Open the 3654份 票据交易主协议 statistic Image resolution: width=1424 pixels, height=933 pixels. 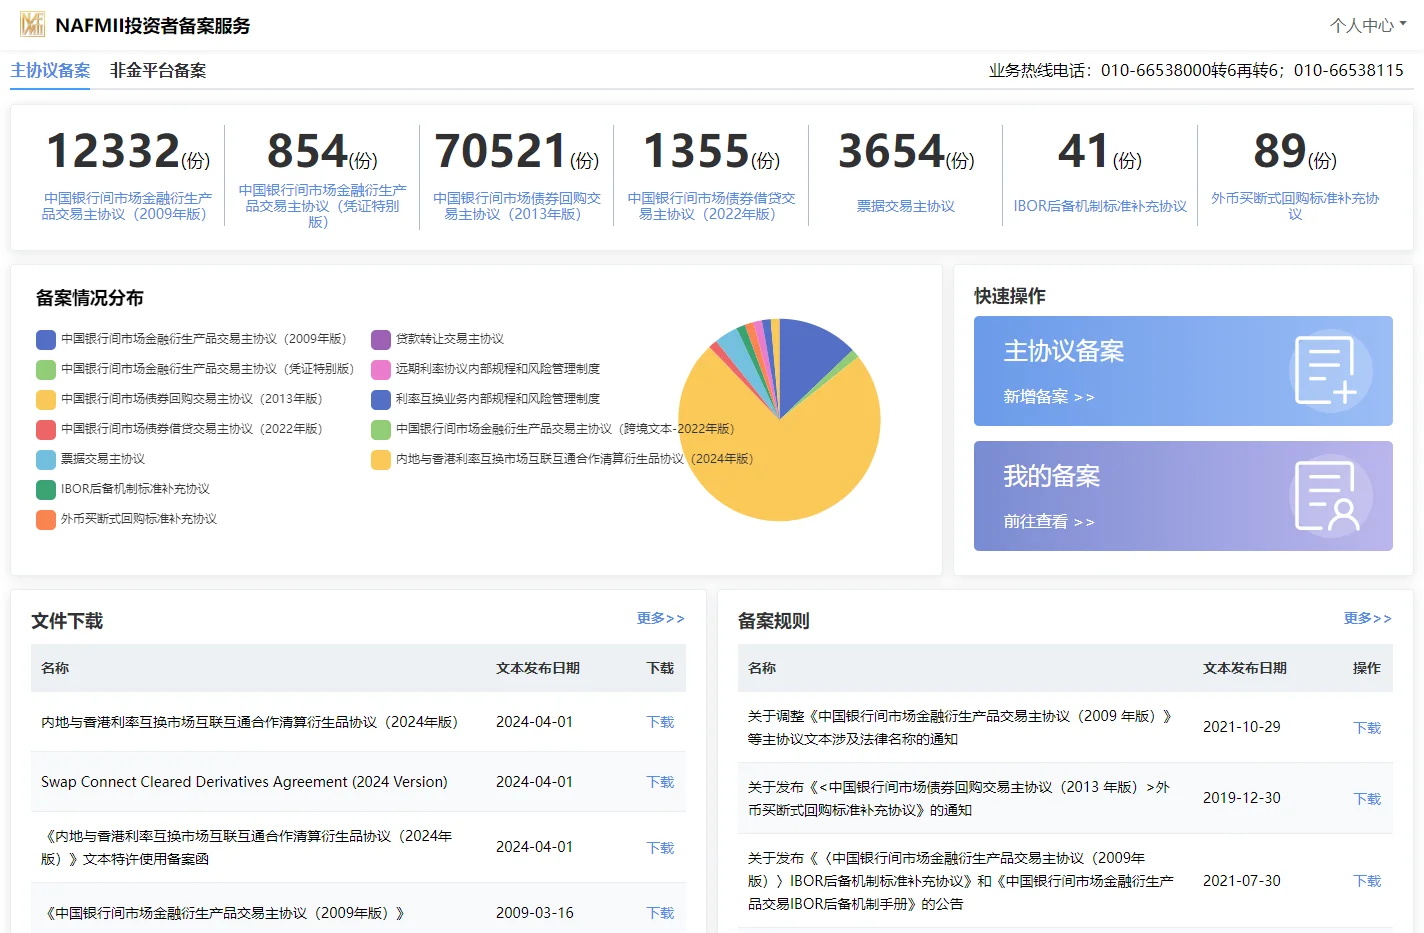point(906,176)
